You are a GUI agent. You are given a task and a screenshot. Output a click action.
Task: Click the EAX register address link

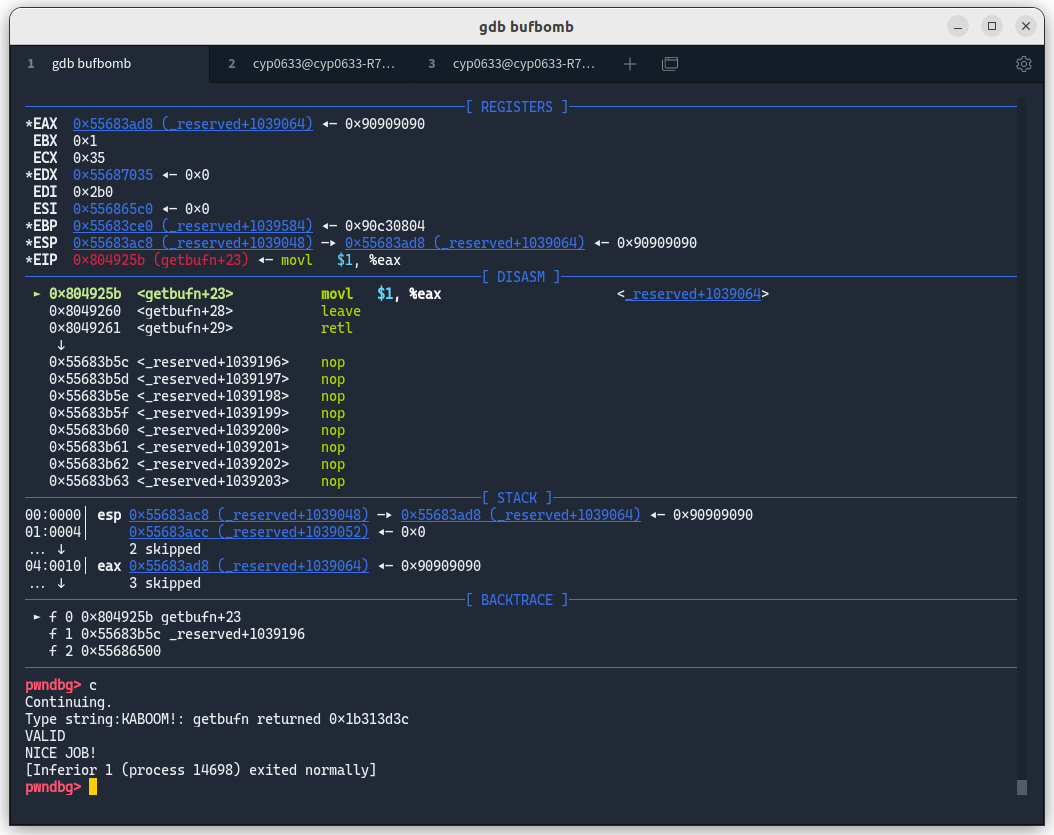[x=193, y=124]
